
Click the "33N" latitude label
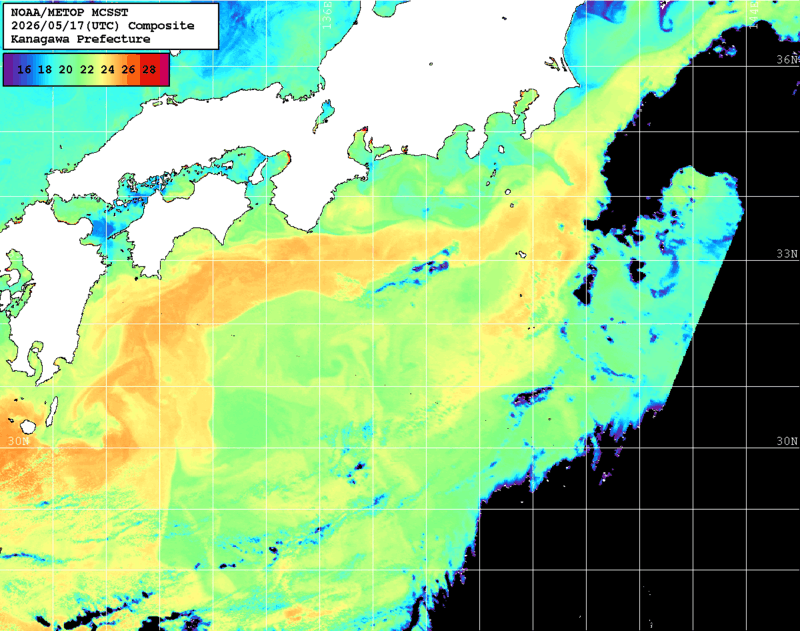(x=787, y=254)
